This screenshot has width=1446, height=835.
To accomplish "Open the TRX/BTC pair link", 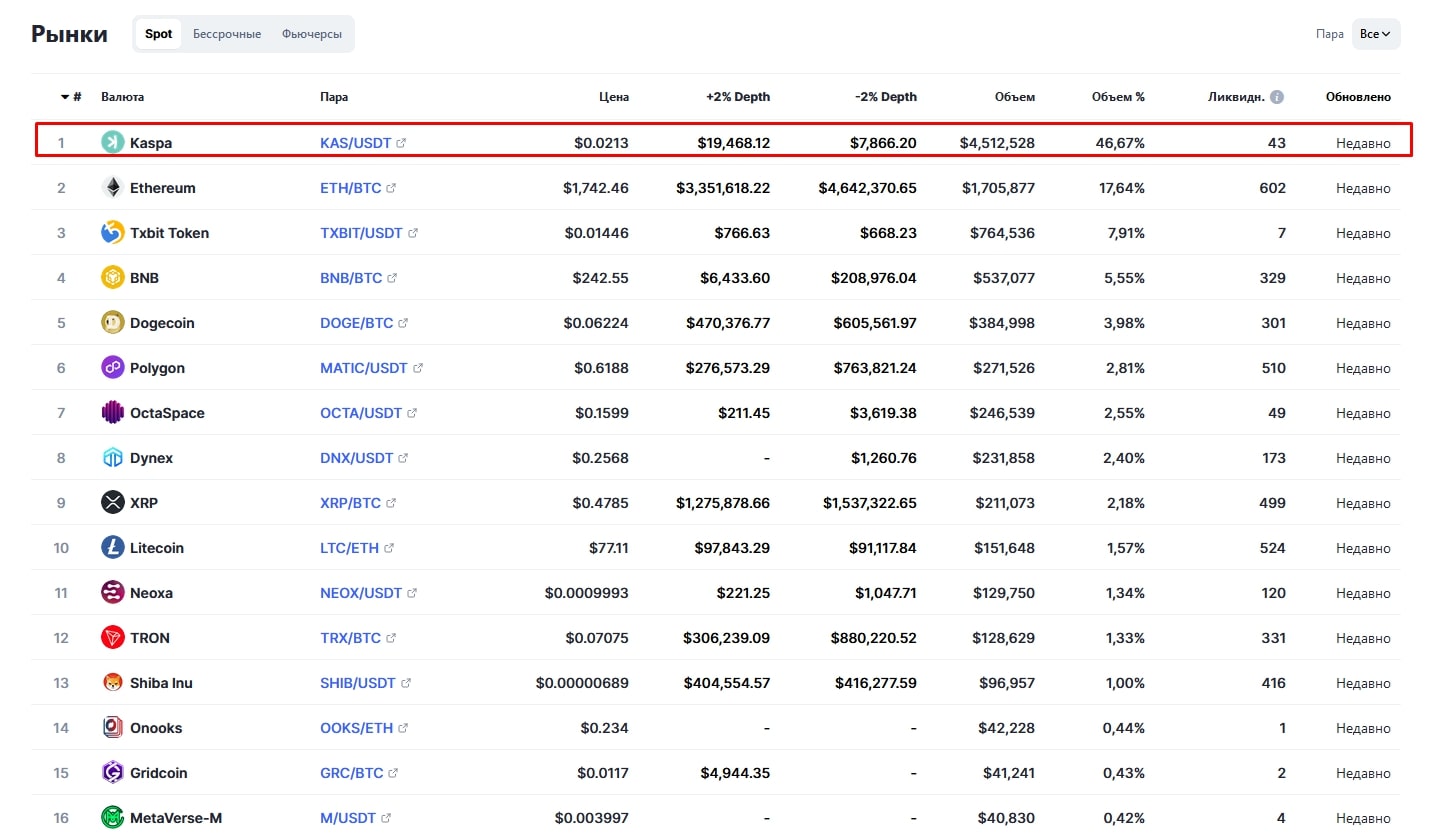I will [350, 638].
